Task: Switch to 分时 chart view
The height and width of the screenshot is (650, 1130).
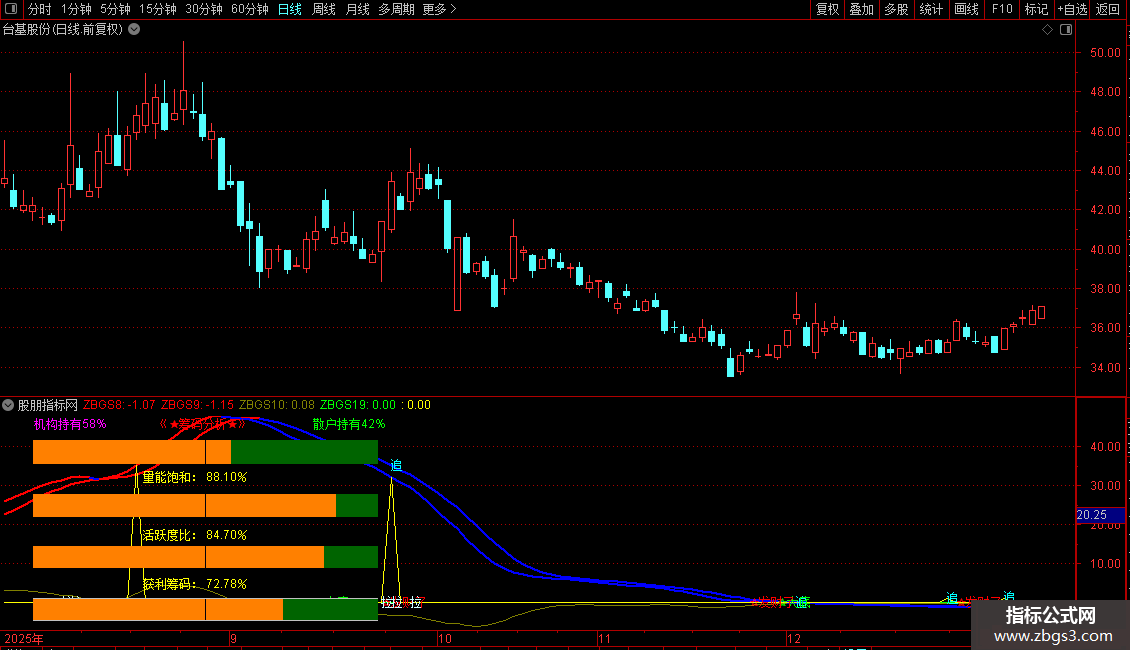Action: pyautogui.click(x=40, y=9)
